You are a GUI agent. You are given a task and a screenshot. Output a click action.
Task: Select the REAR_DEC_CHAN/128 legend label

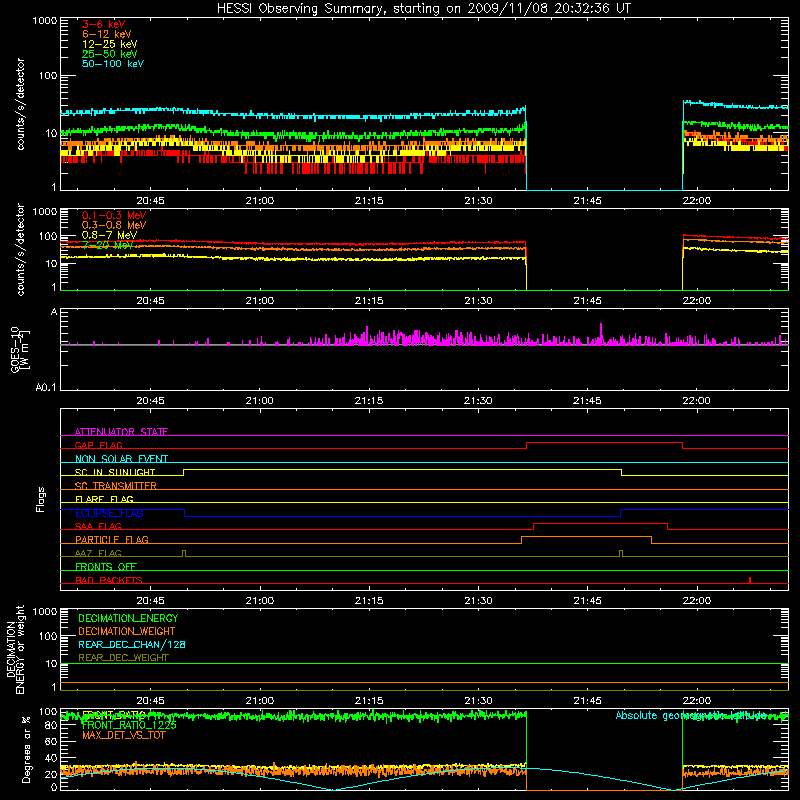[x=132, y=644]
